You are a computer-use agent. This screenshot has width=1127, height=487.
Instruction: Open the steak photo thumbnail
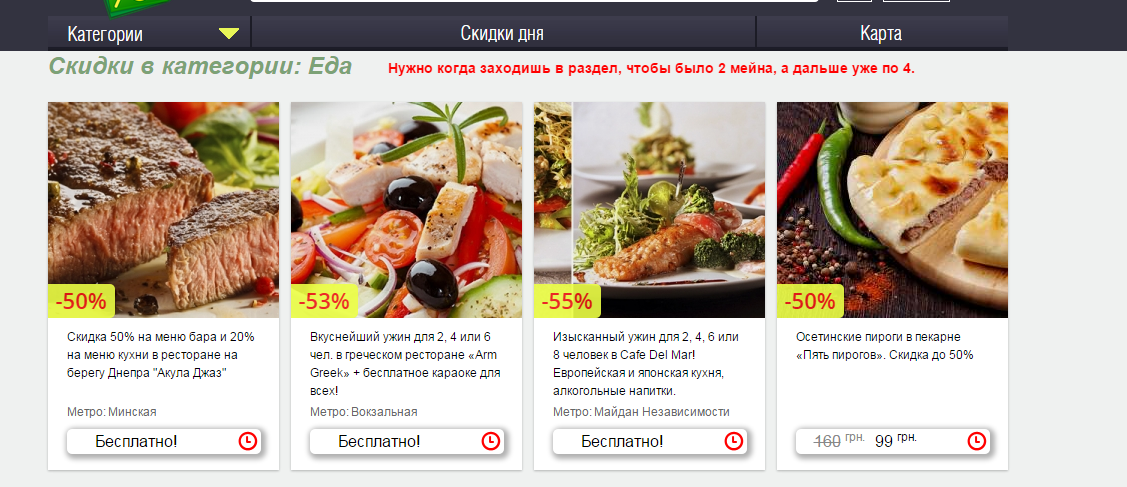(x=163, y=210)
